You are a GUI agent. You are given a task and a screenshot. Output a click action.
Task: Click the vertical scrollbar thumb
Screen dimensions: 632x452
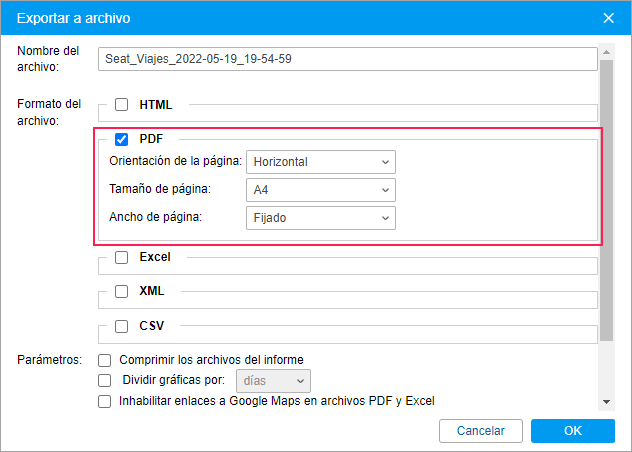click(606, 200)
